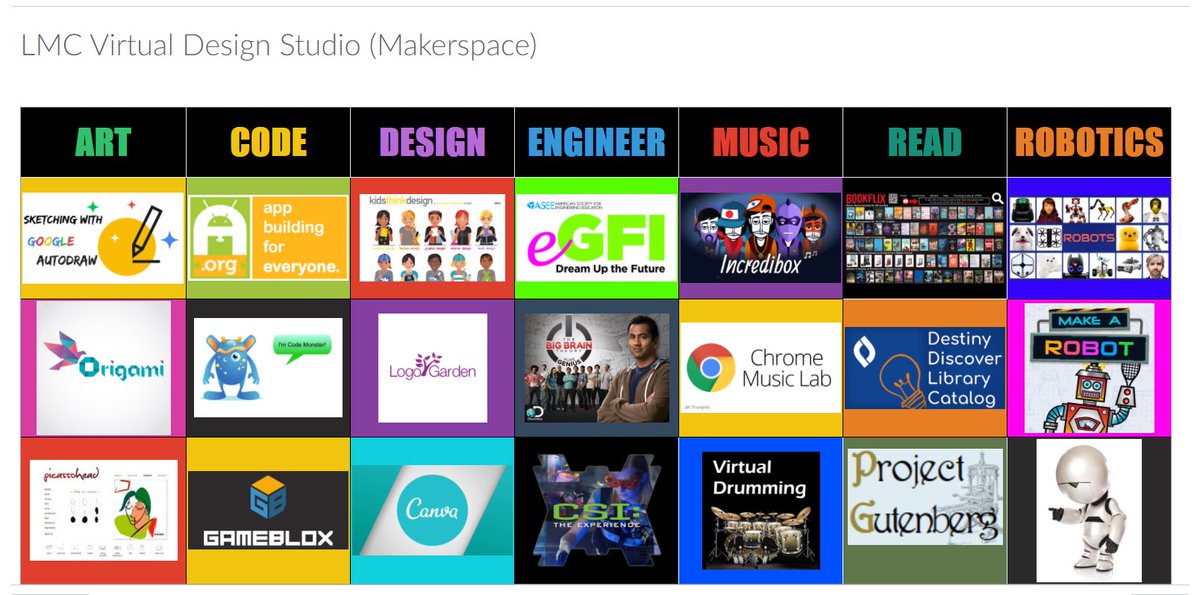Select the Make a Robot activity

(x=1088, y=365)
